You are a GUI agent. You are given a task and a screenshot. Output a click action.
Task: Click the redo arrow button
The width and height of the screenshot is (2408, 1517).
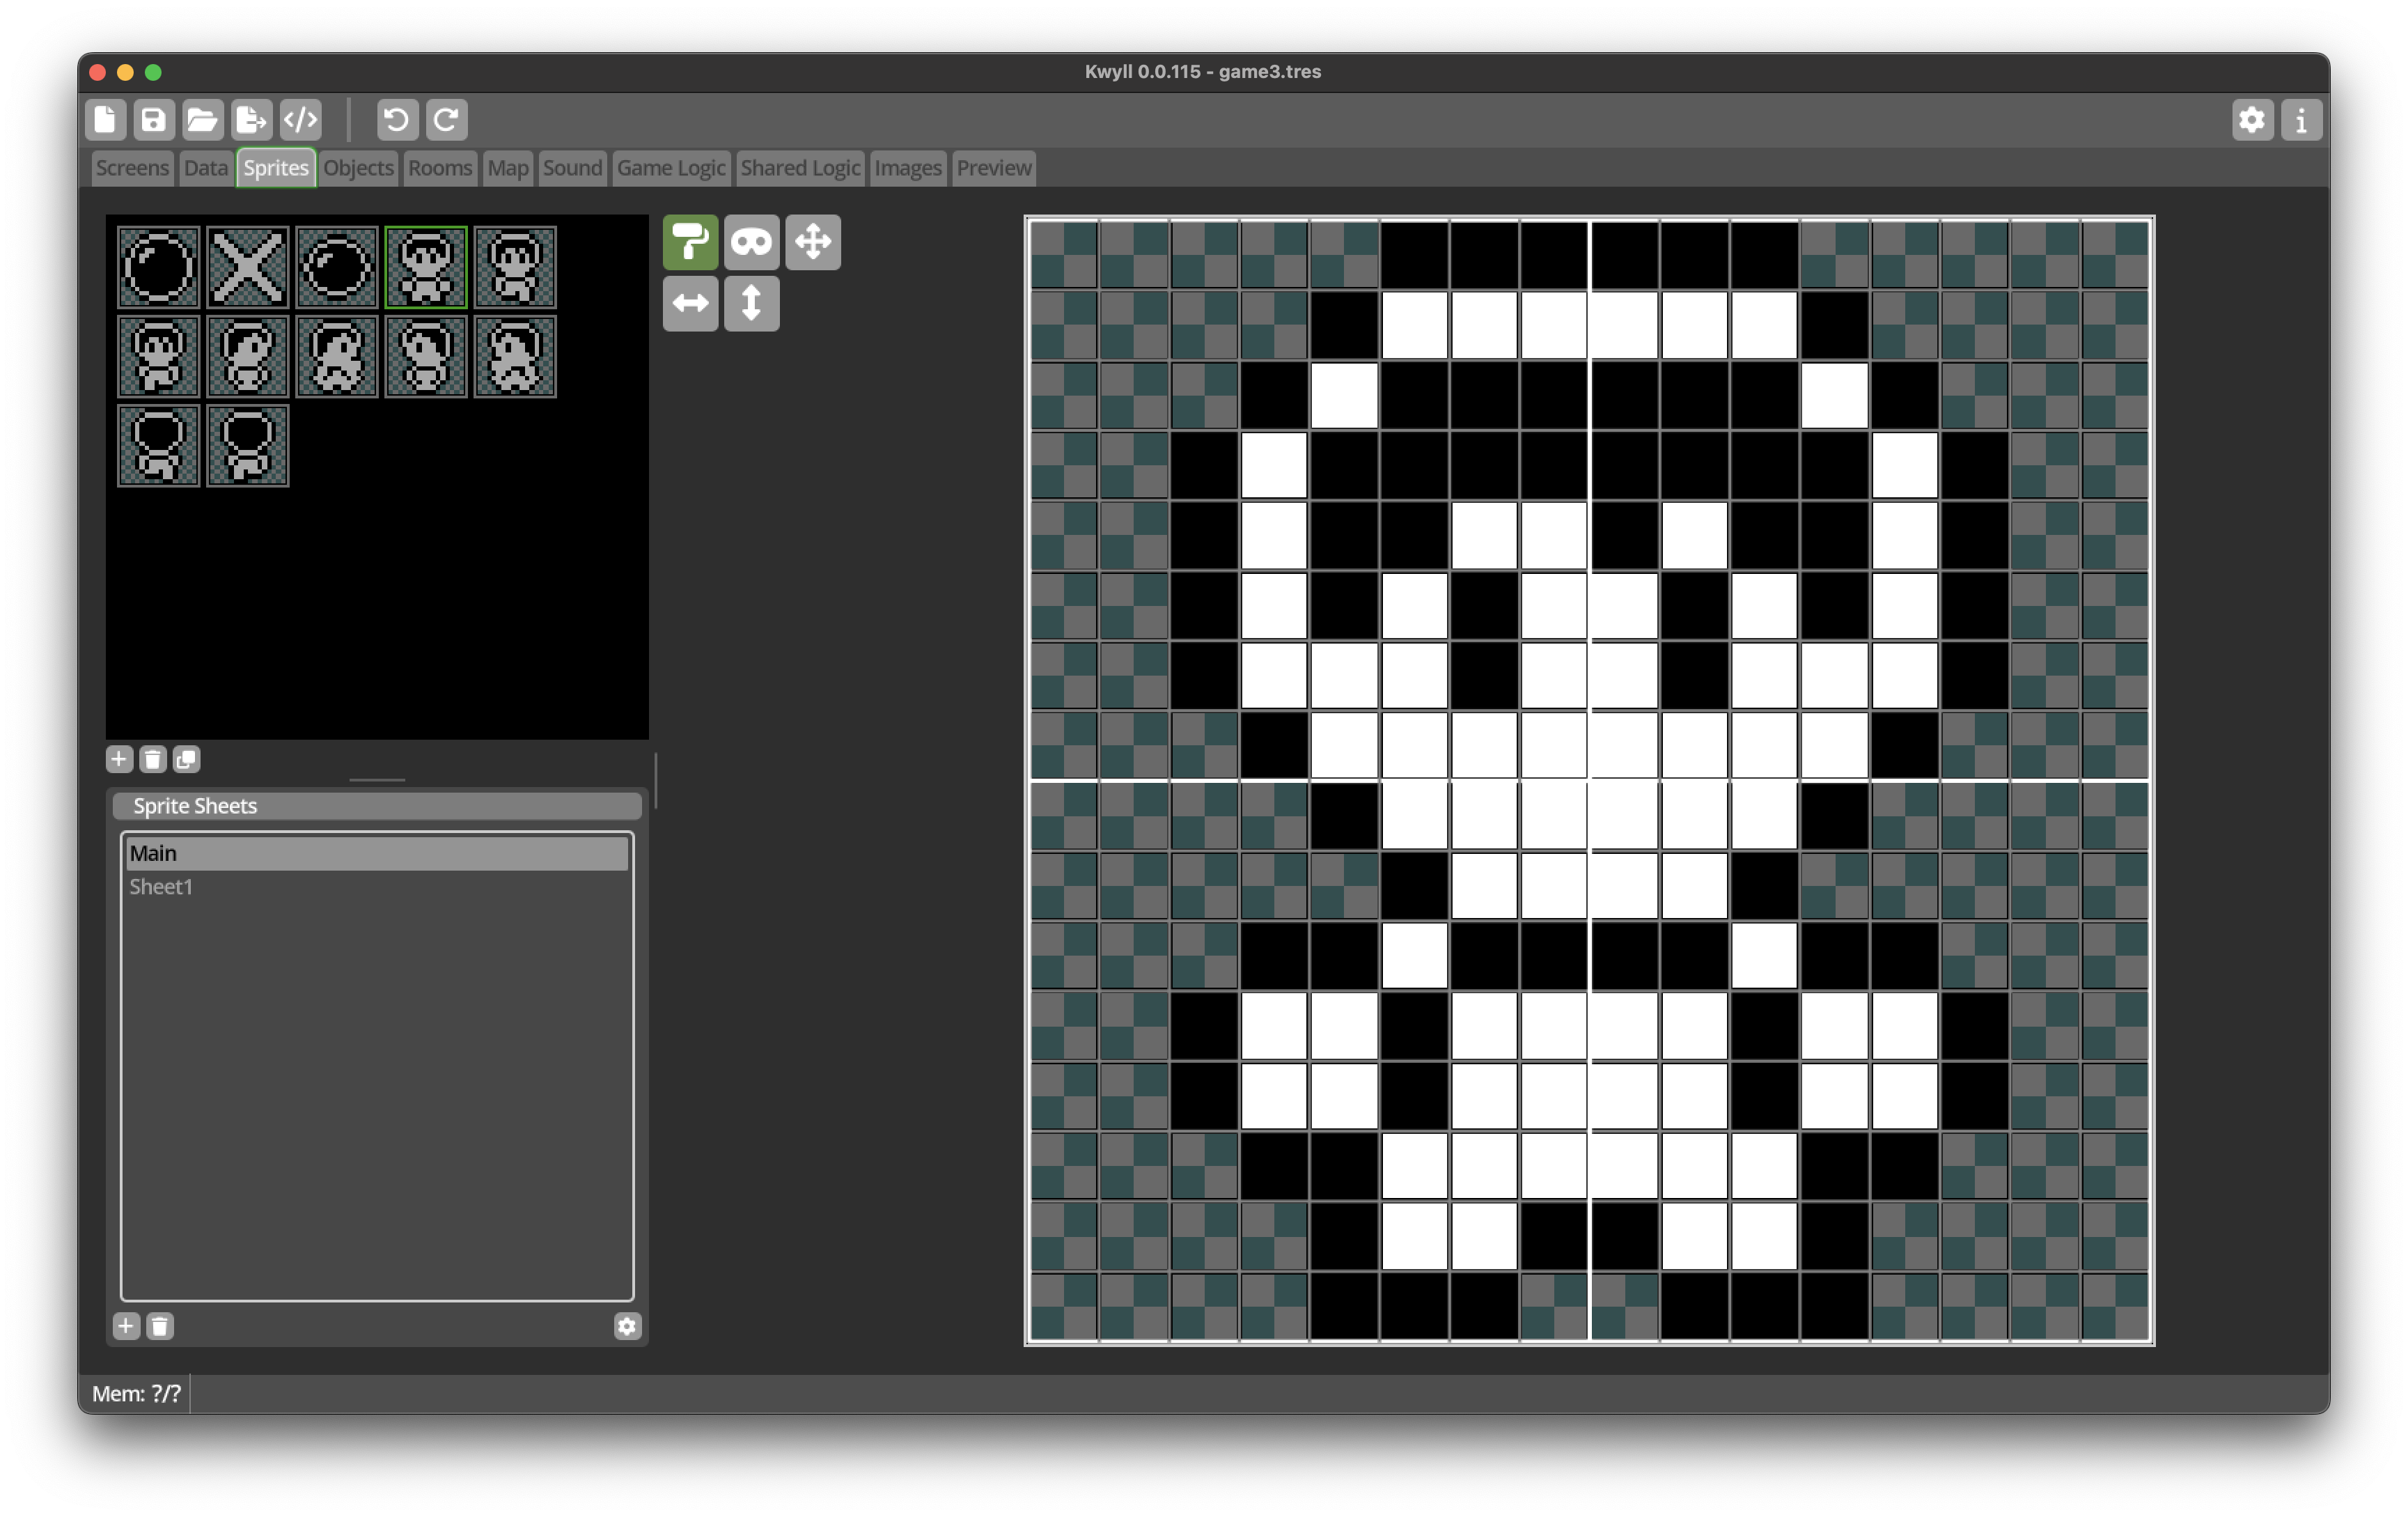[446, 120]
